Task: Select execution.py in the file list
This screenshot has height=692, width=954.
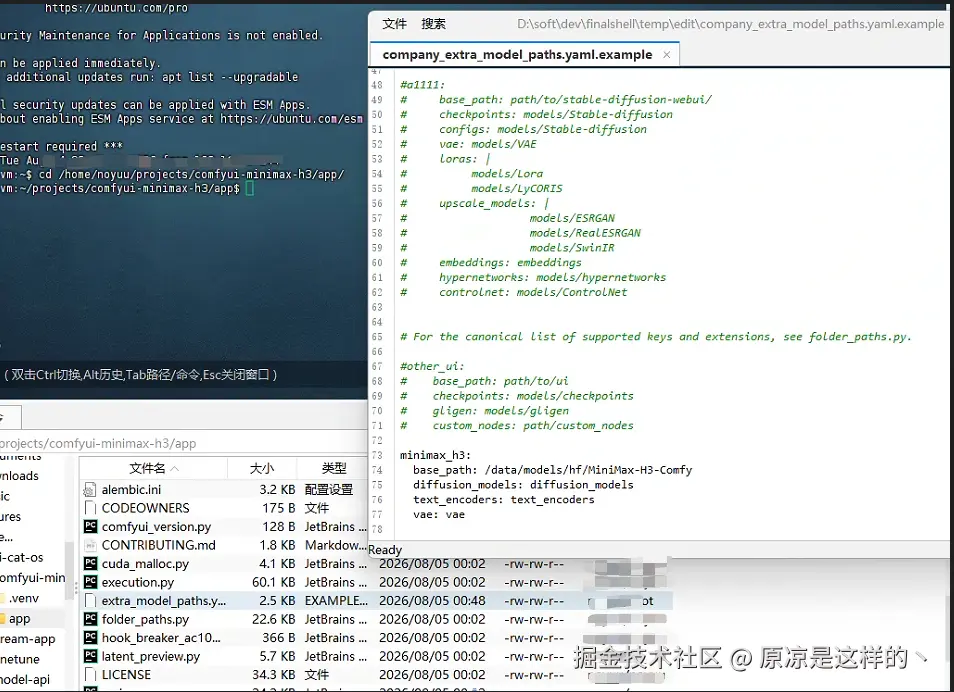Action: [138, 582]
